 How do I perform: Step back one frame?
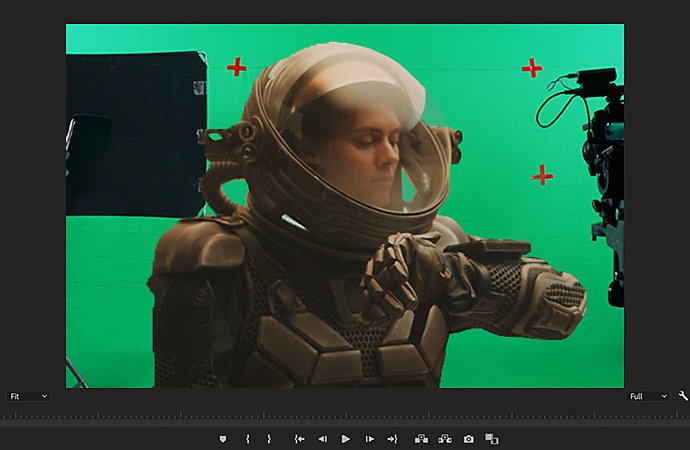(323, 439)
